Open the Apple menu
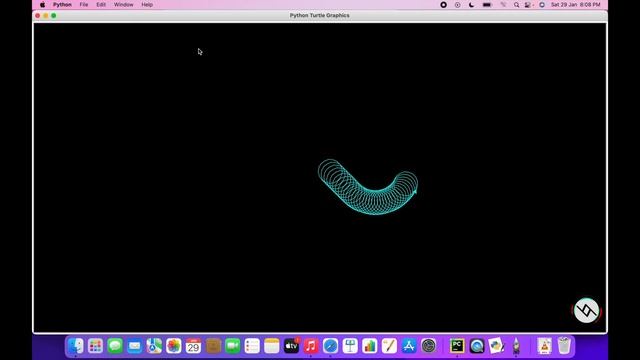 (42, 5)
